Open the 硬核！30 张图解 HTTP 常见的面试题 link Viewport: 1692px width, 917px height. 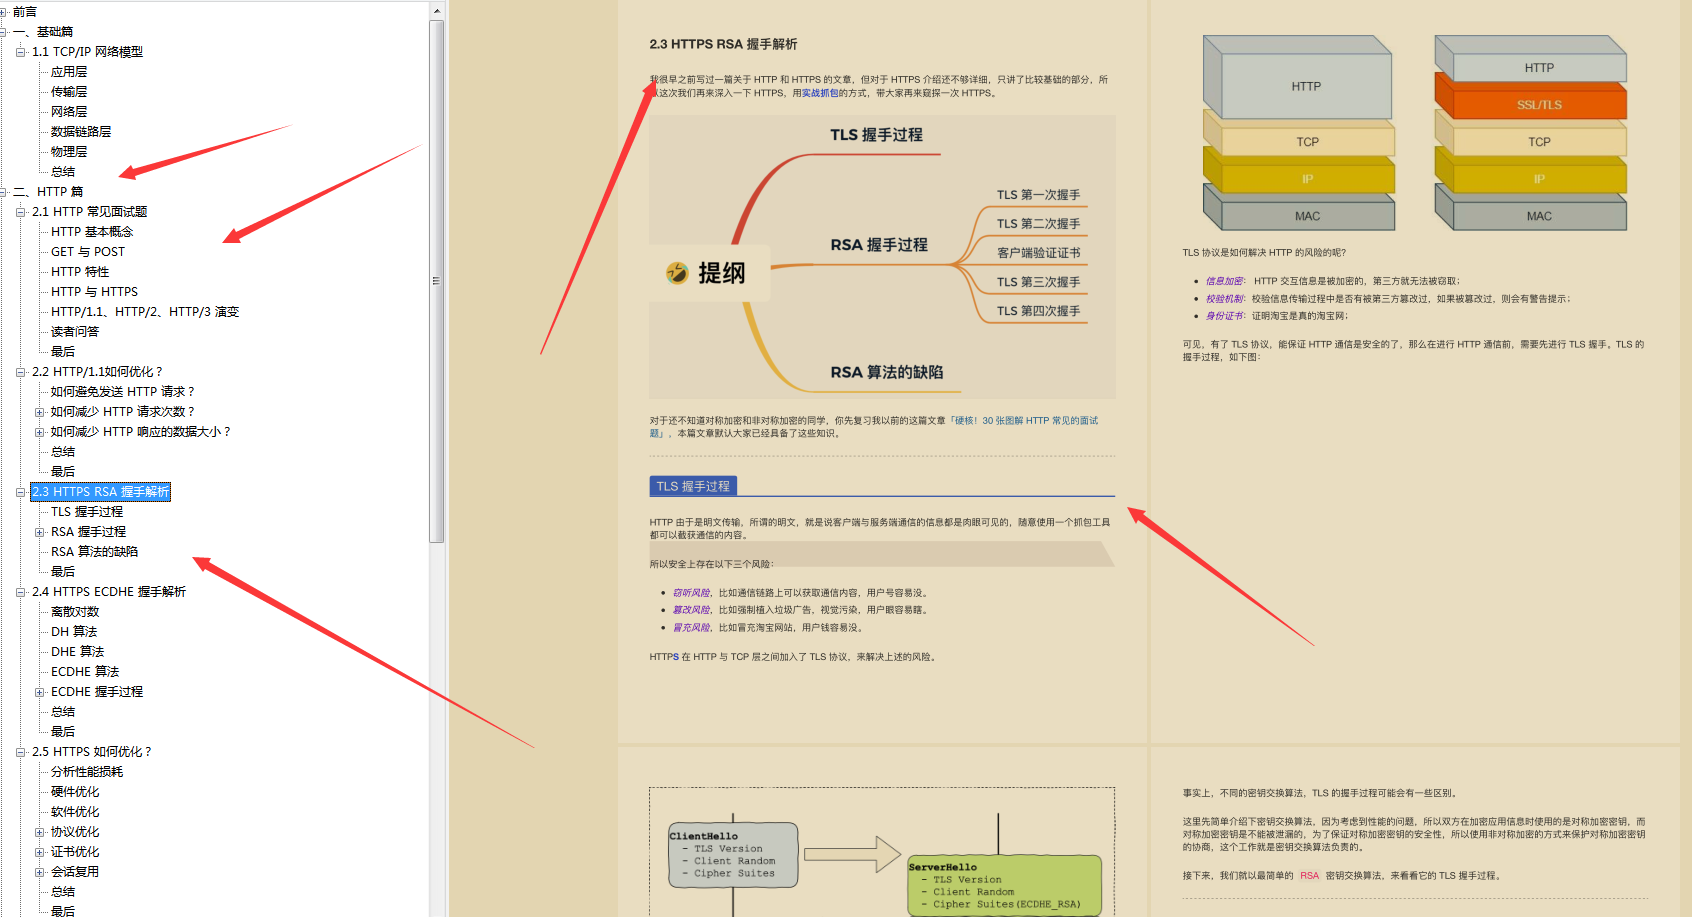(x=873, y=427)
